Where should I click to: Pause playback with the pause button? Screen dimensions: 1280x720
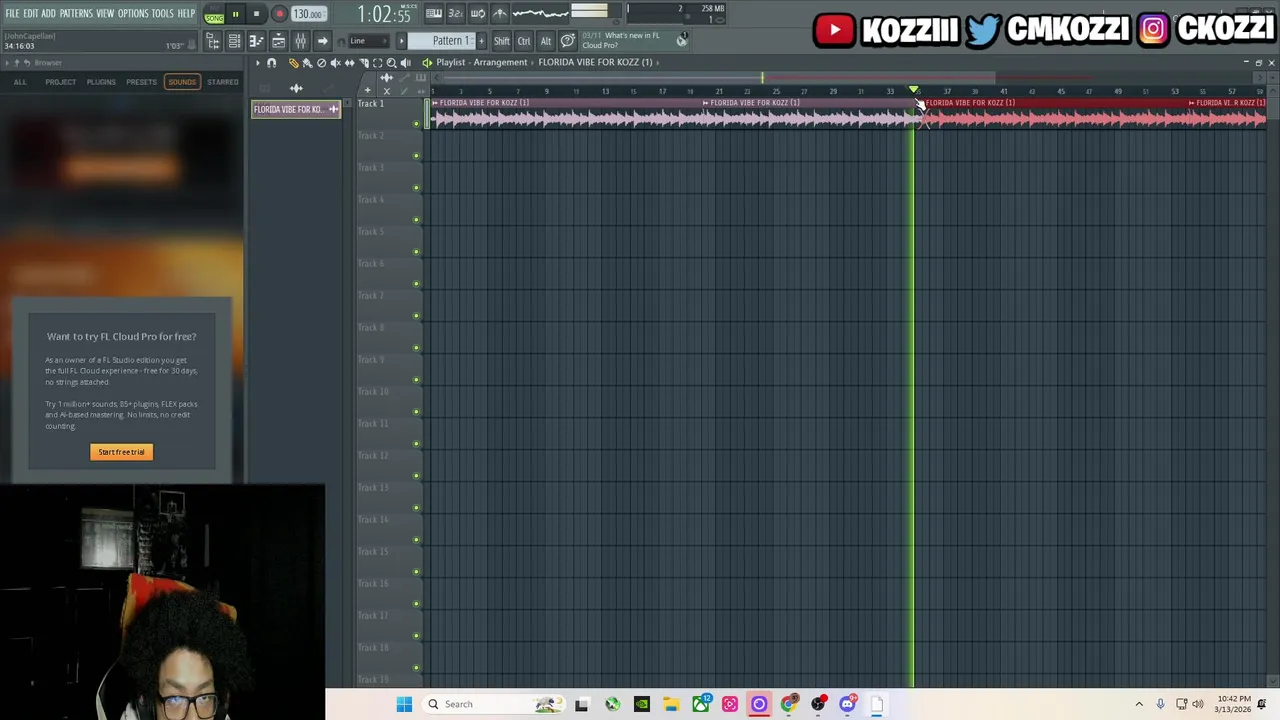(x=235, y=14)
